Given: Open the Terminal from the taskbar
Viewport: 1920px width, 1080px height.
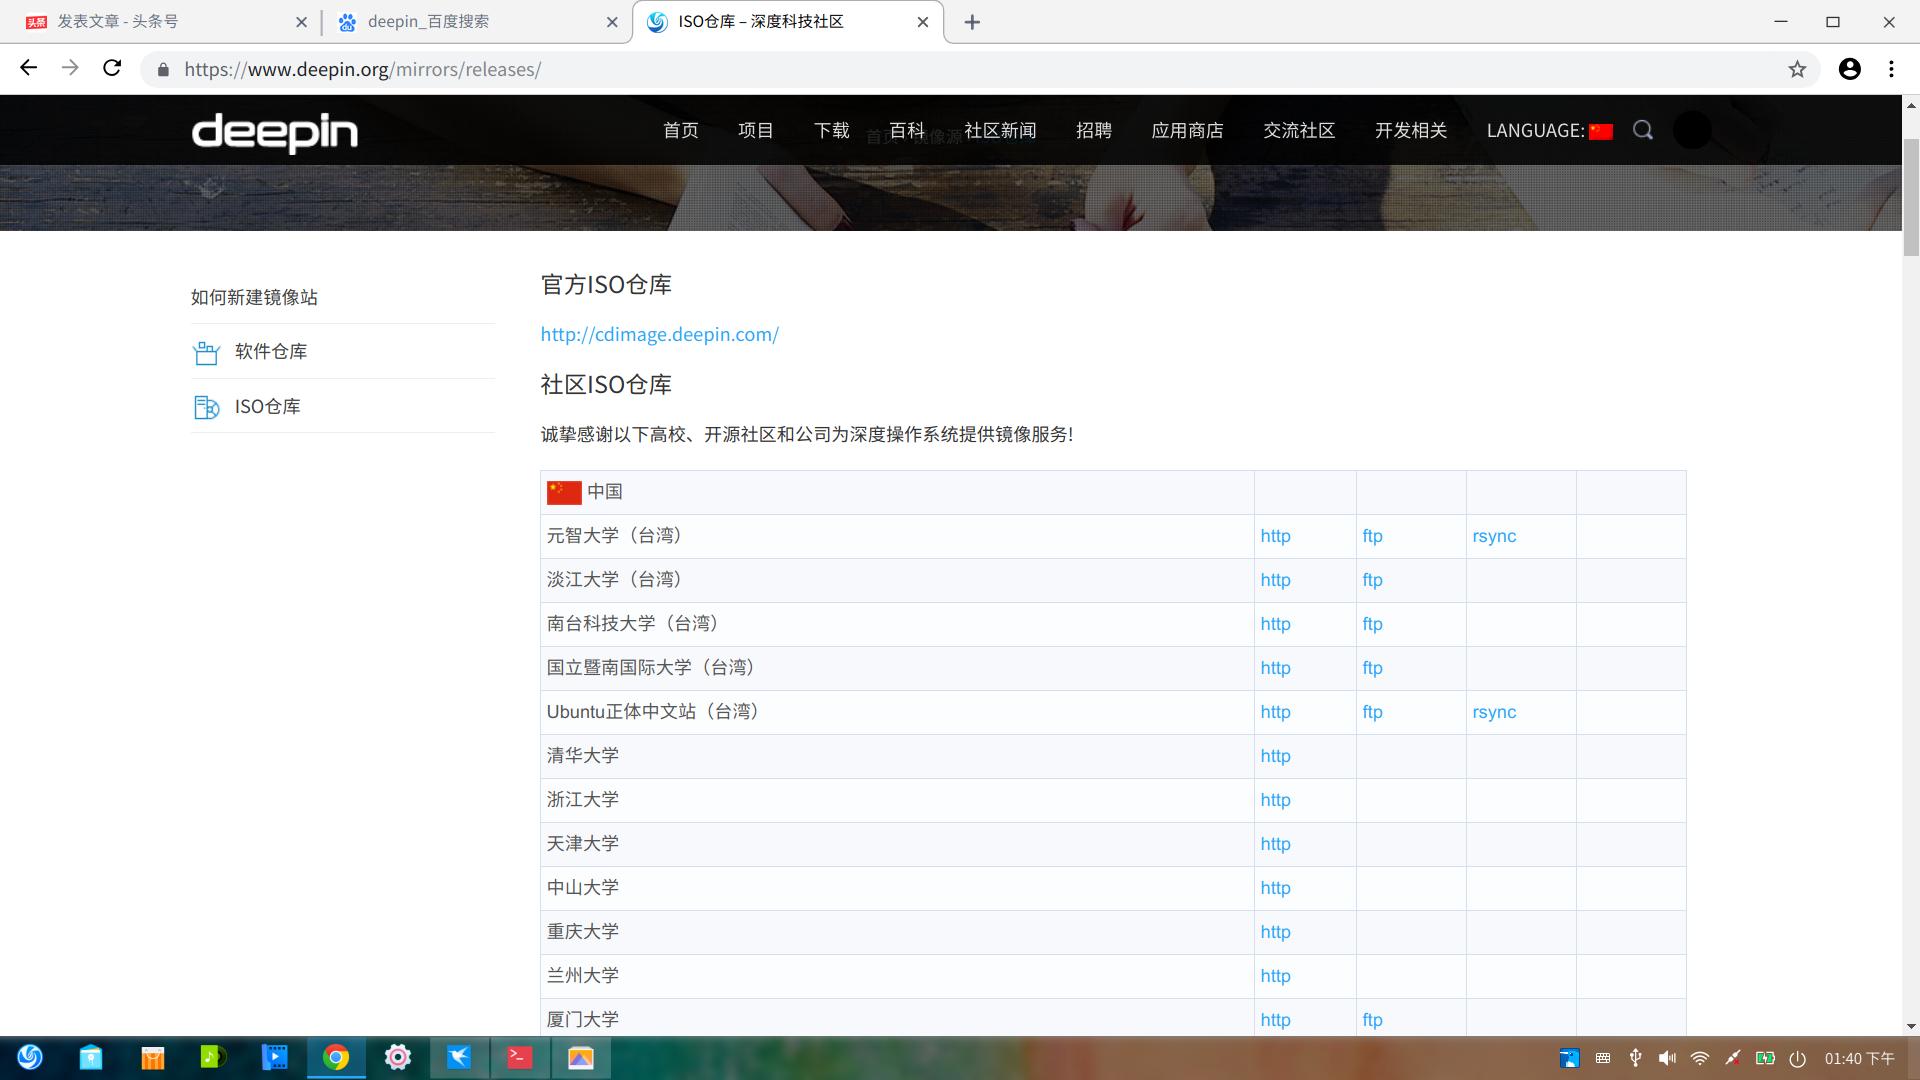Looking at the screenshot, I should coord(519,1057).
